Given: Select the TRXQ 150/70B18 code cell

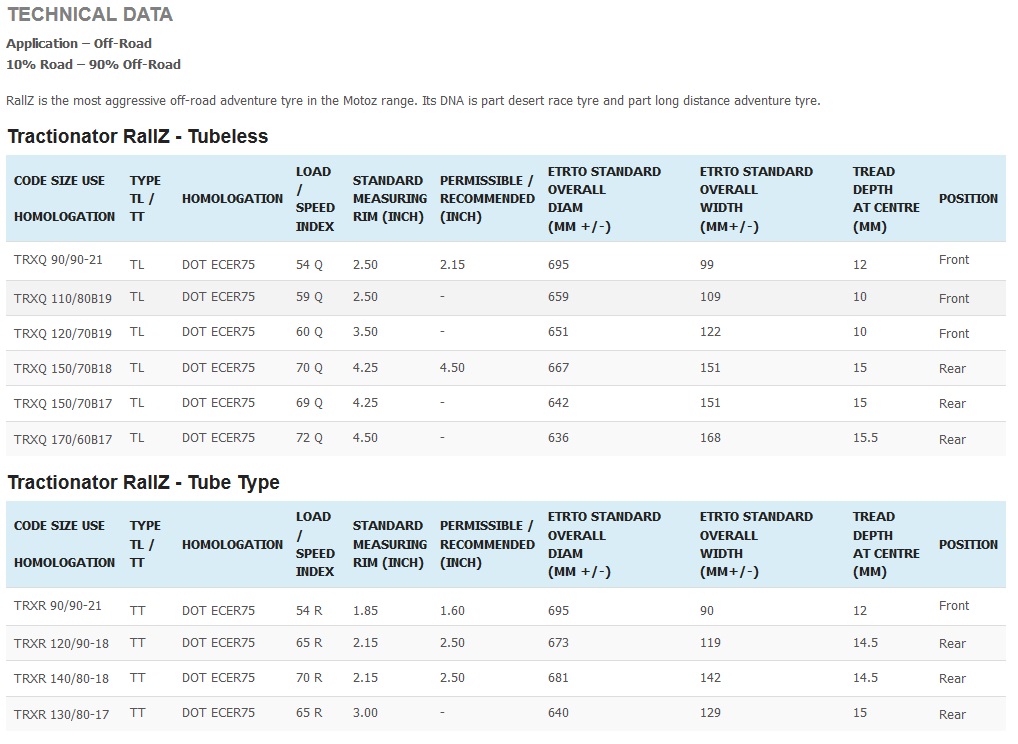Looking at the screenshot, I should (63, 369).
